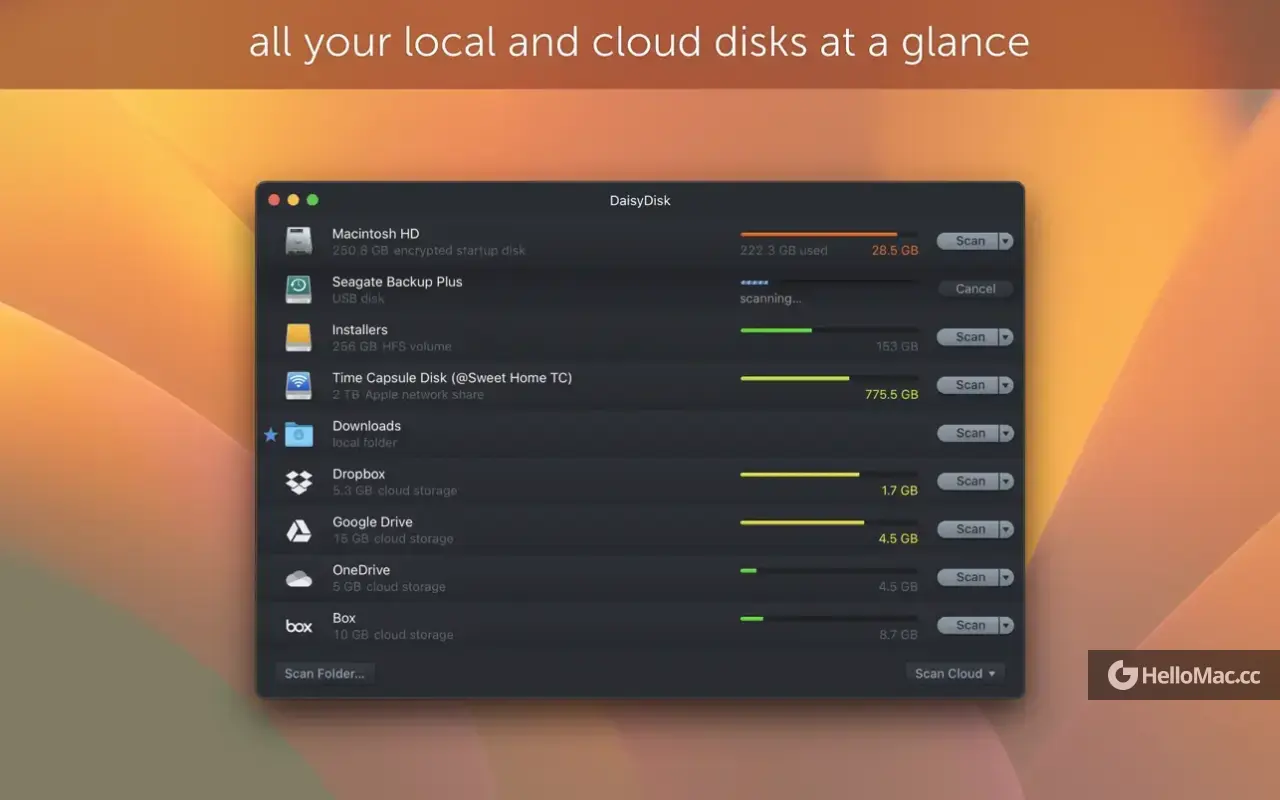Viewport: 1280px width, 800px height.
Task: Select the Time Capsule Disk (@Sweet Home TC) text
Action: point(452,378)
